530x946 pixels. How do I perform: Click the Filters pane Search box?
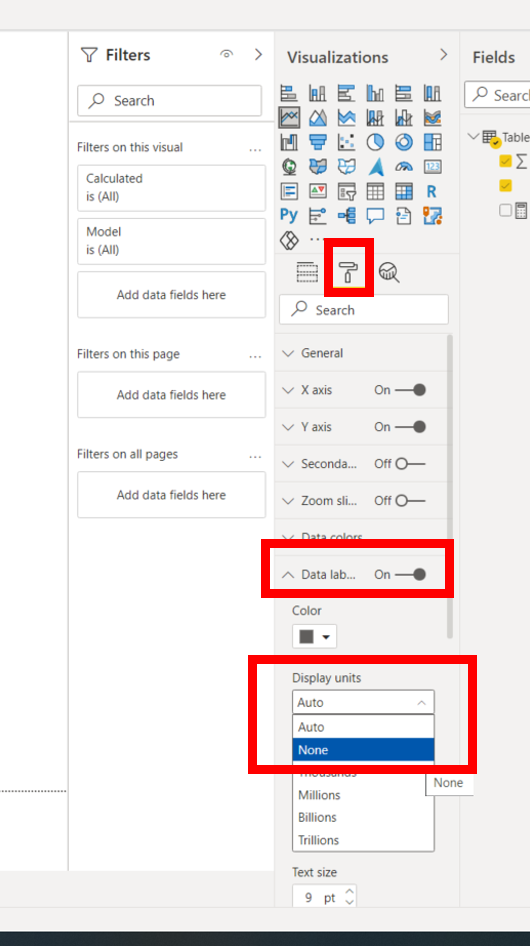tap(170, 101)
